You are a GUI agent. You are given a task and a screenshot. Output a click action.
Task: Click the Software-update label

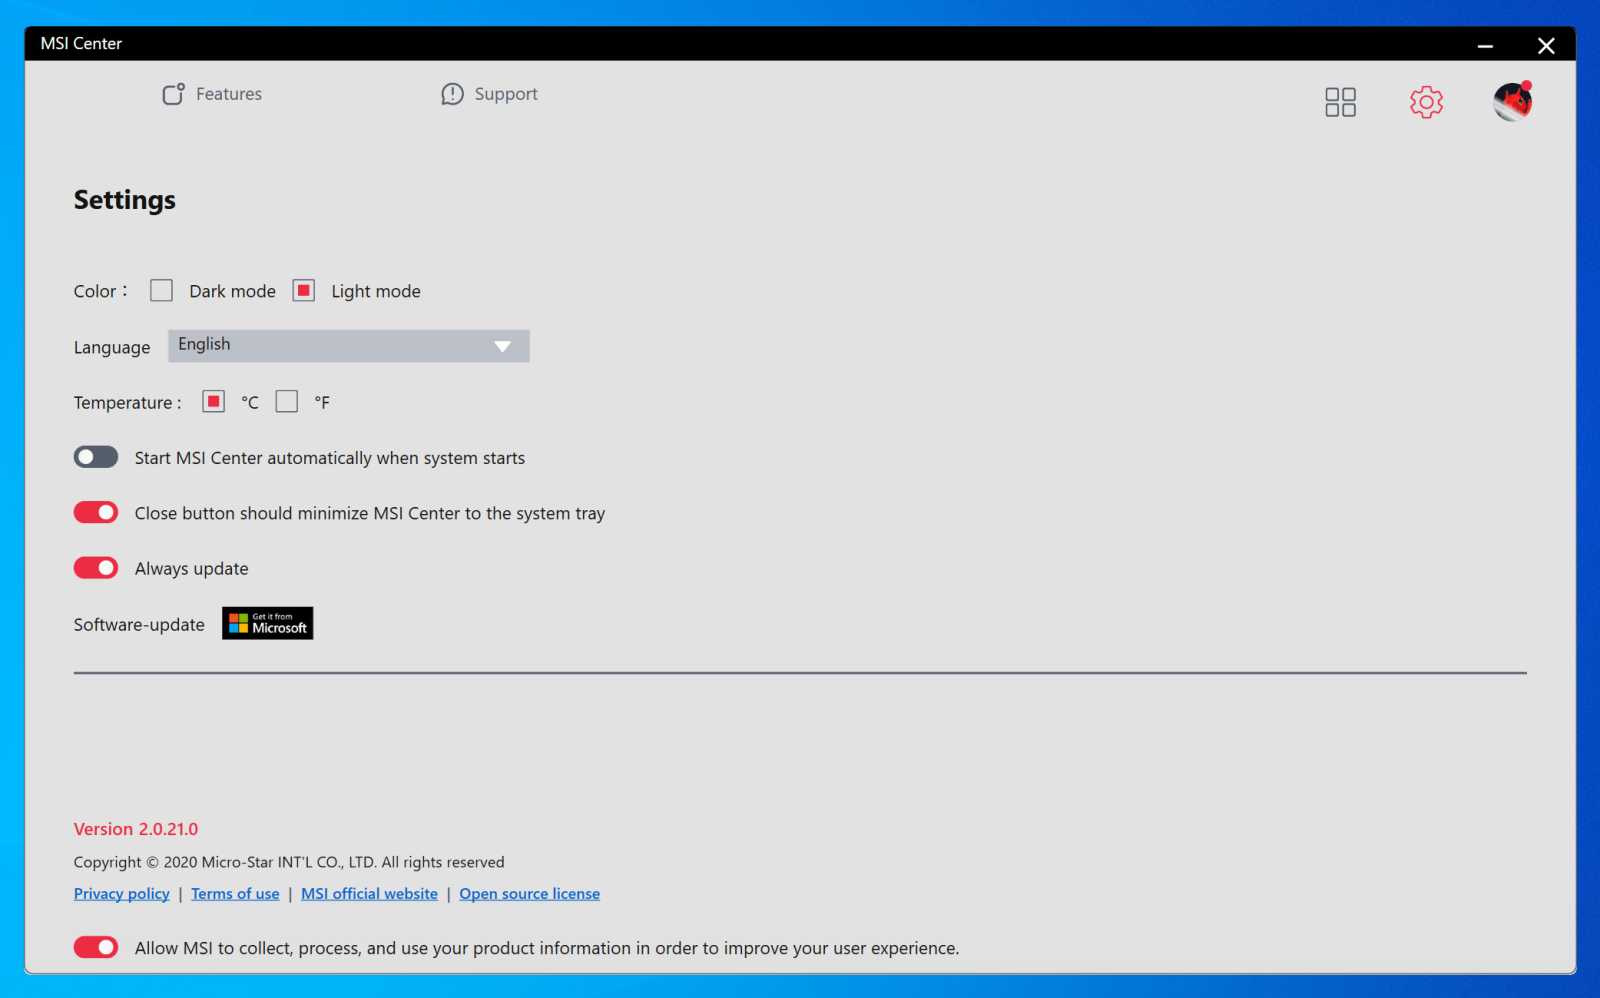139,625
